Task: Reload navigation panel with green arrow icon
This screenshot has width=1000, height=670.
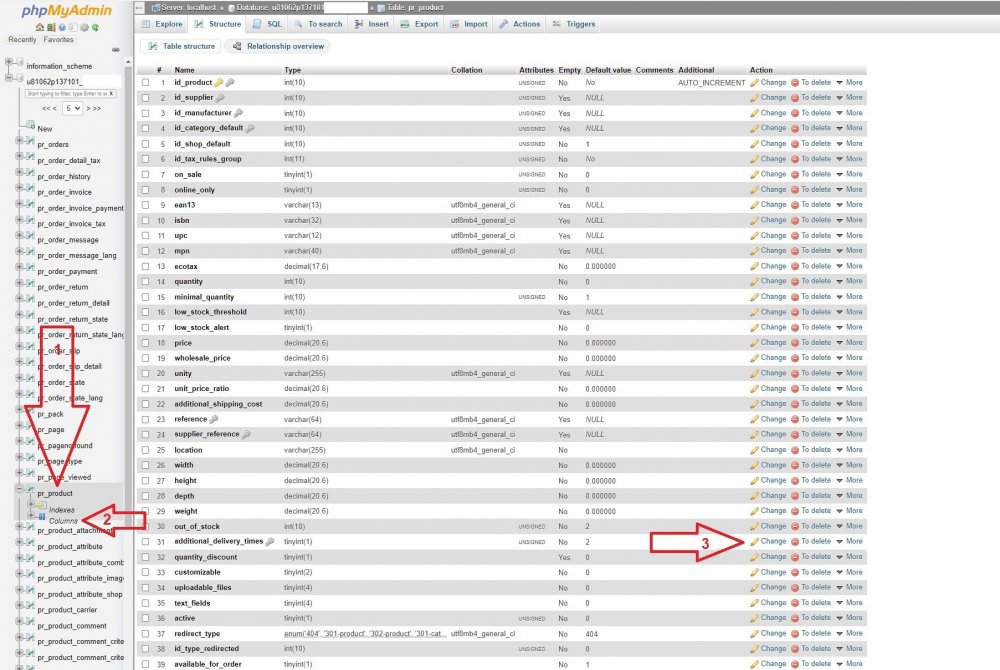Action: (95, 27)
